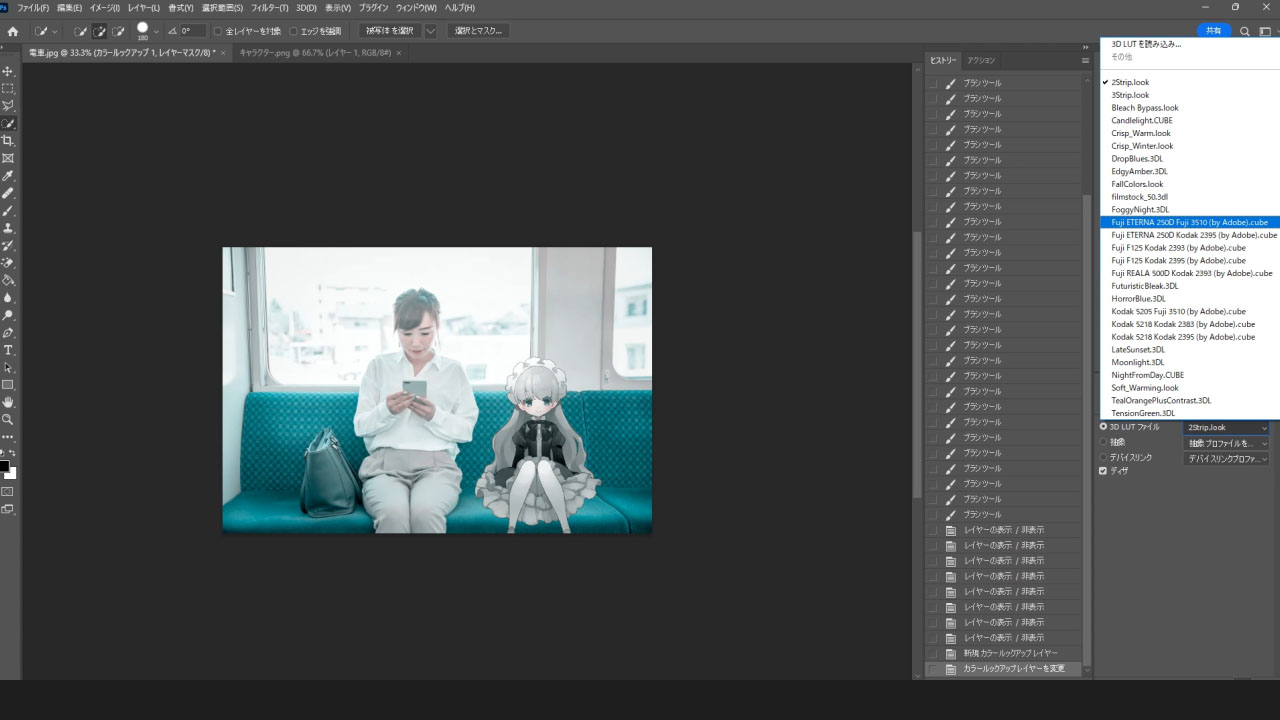1280x720 pixels.
Task: Open the ウィンドウ(W) menu
Action: pos(416,8)
